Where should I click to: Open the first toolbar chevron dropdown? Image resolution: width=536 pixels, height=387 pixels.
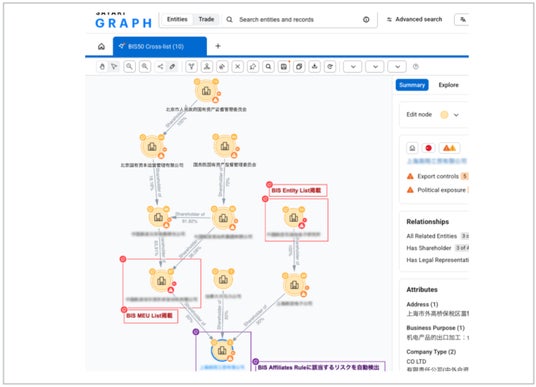[x=353, y=67]
